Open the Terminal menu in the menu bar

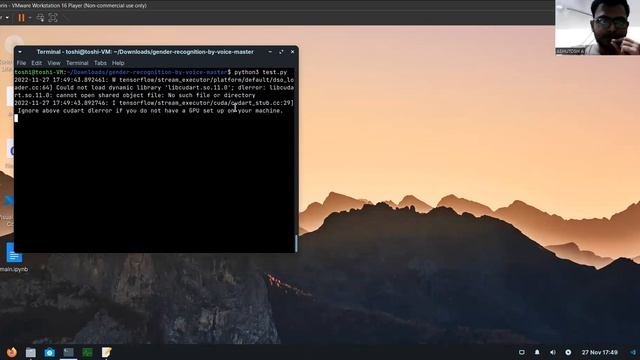coord(77,63)
